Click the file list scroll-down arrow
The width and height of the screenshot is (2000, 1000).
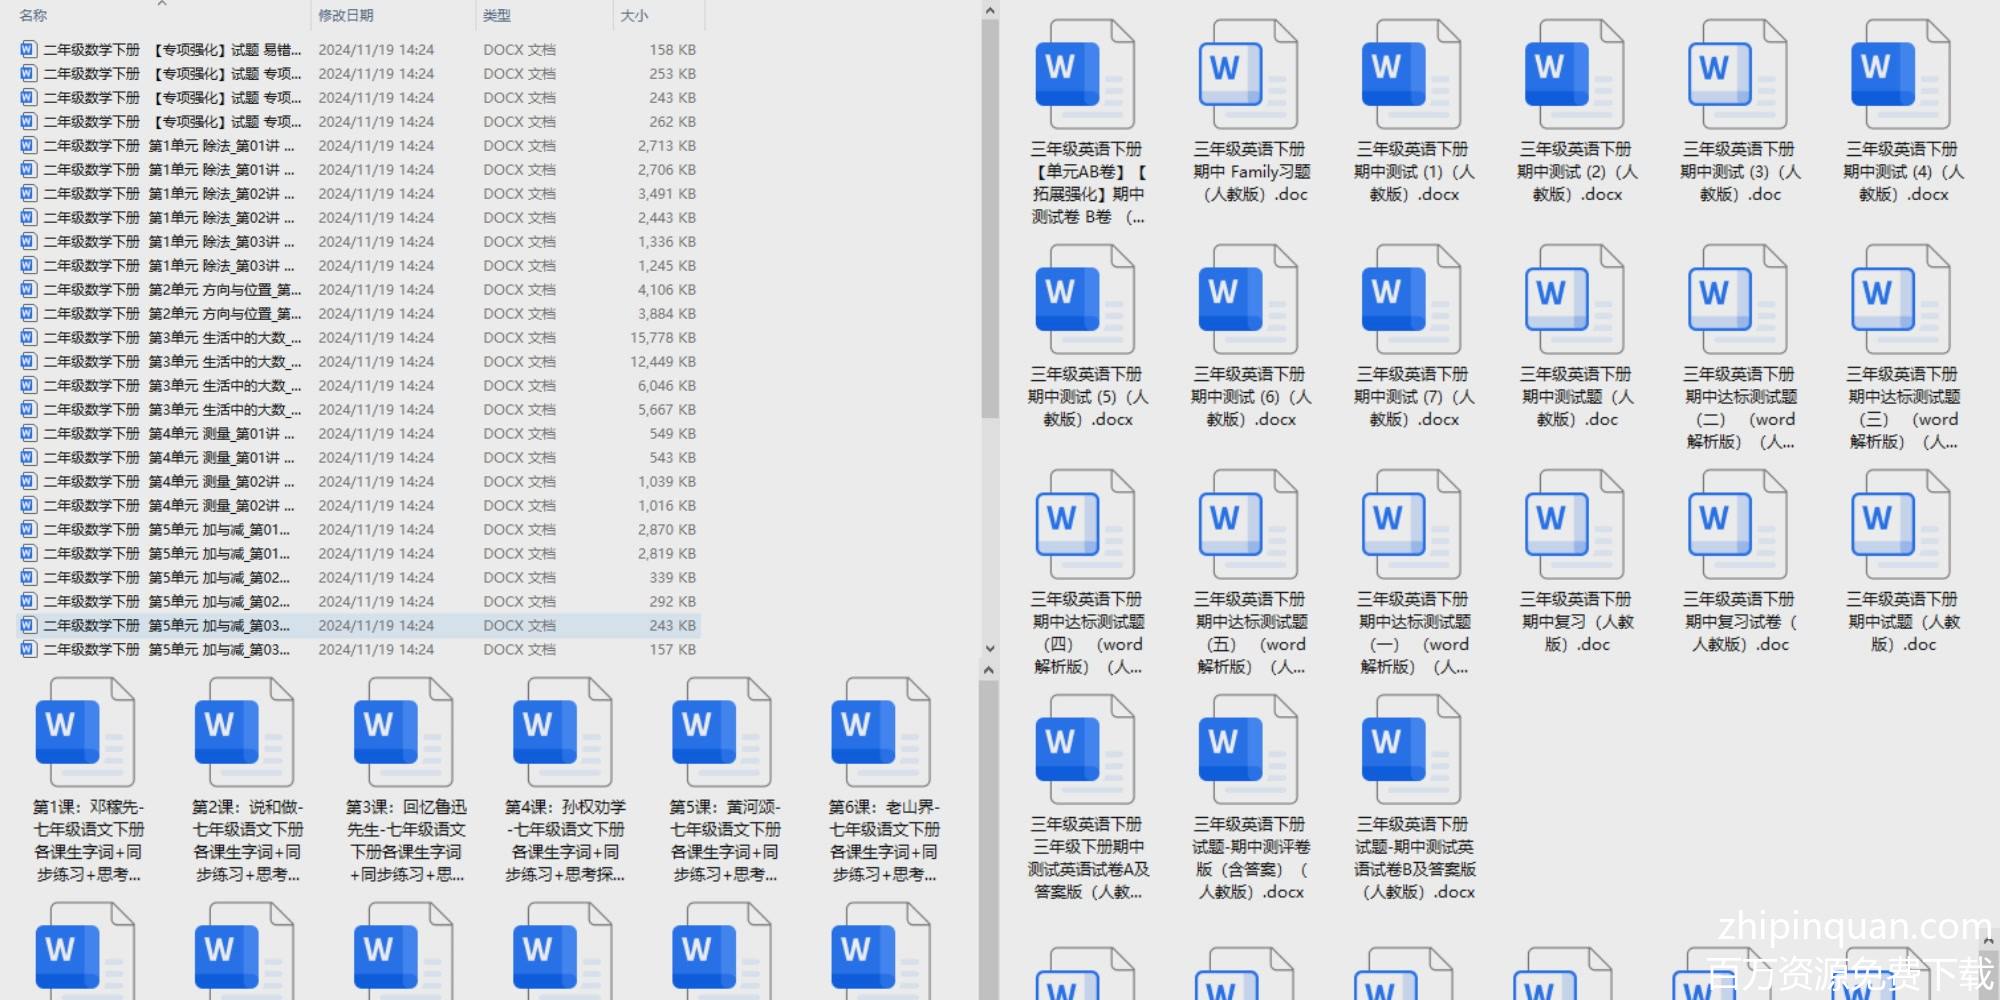pyautogui.click(x=989, y=648)
